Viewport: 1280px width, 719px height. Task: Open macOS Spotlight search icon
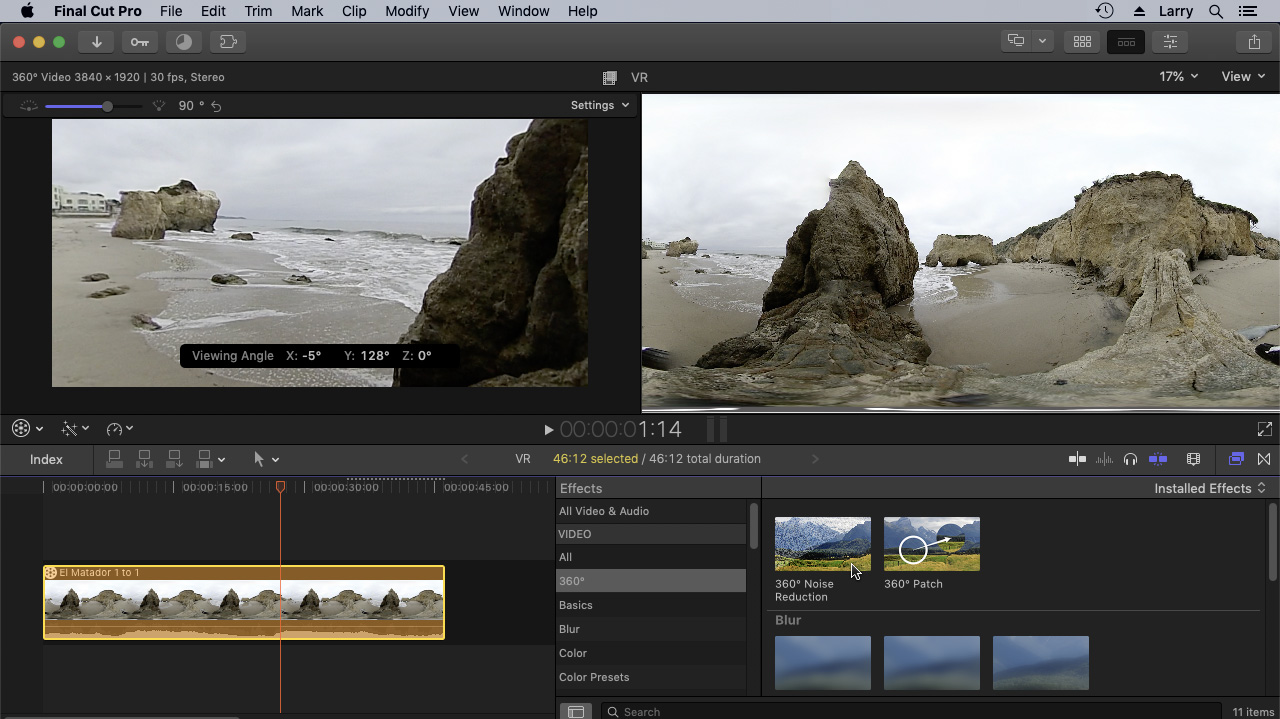point(1216,11)
